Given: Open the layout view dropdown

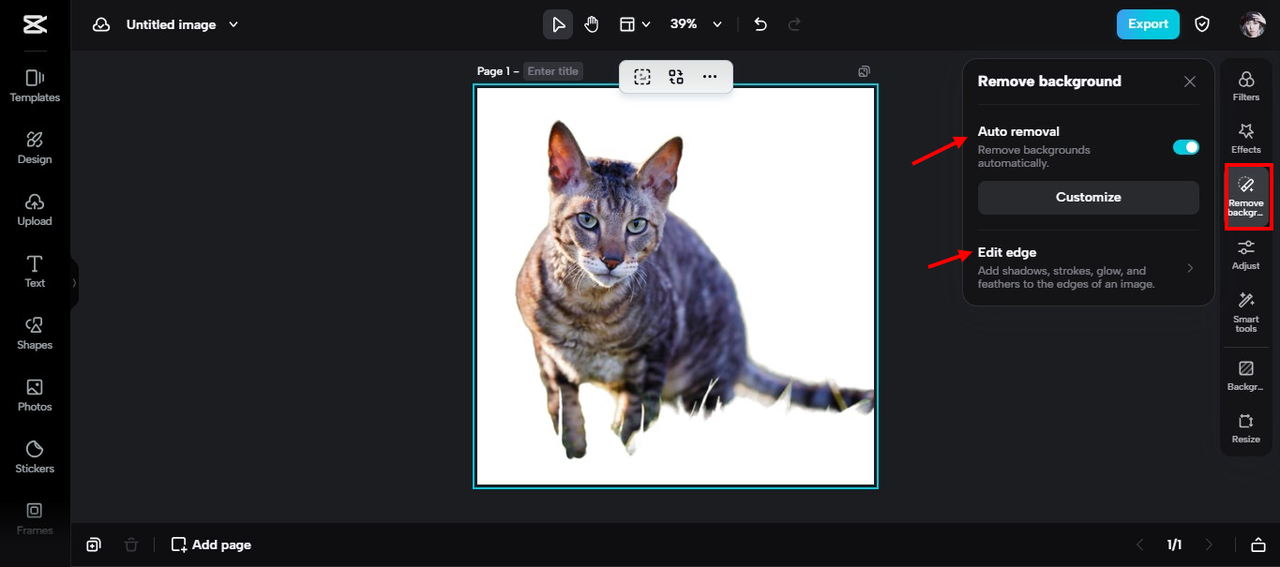Looking at the screenshot, I should point(634,25).
